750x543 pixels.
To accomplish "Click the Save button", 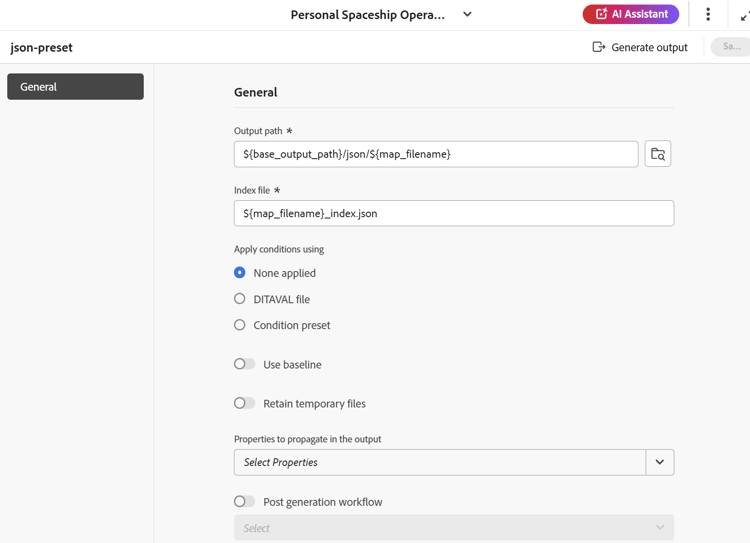I will click(731, 47).
